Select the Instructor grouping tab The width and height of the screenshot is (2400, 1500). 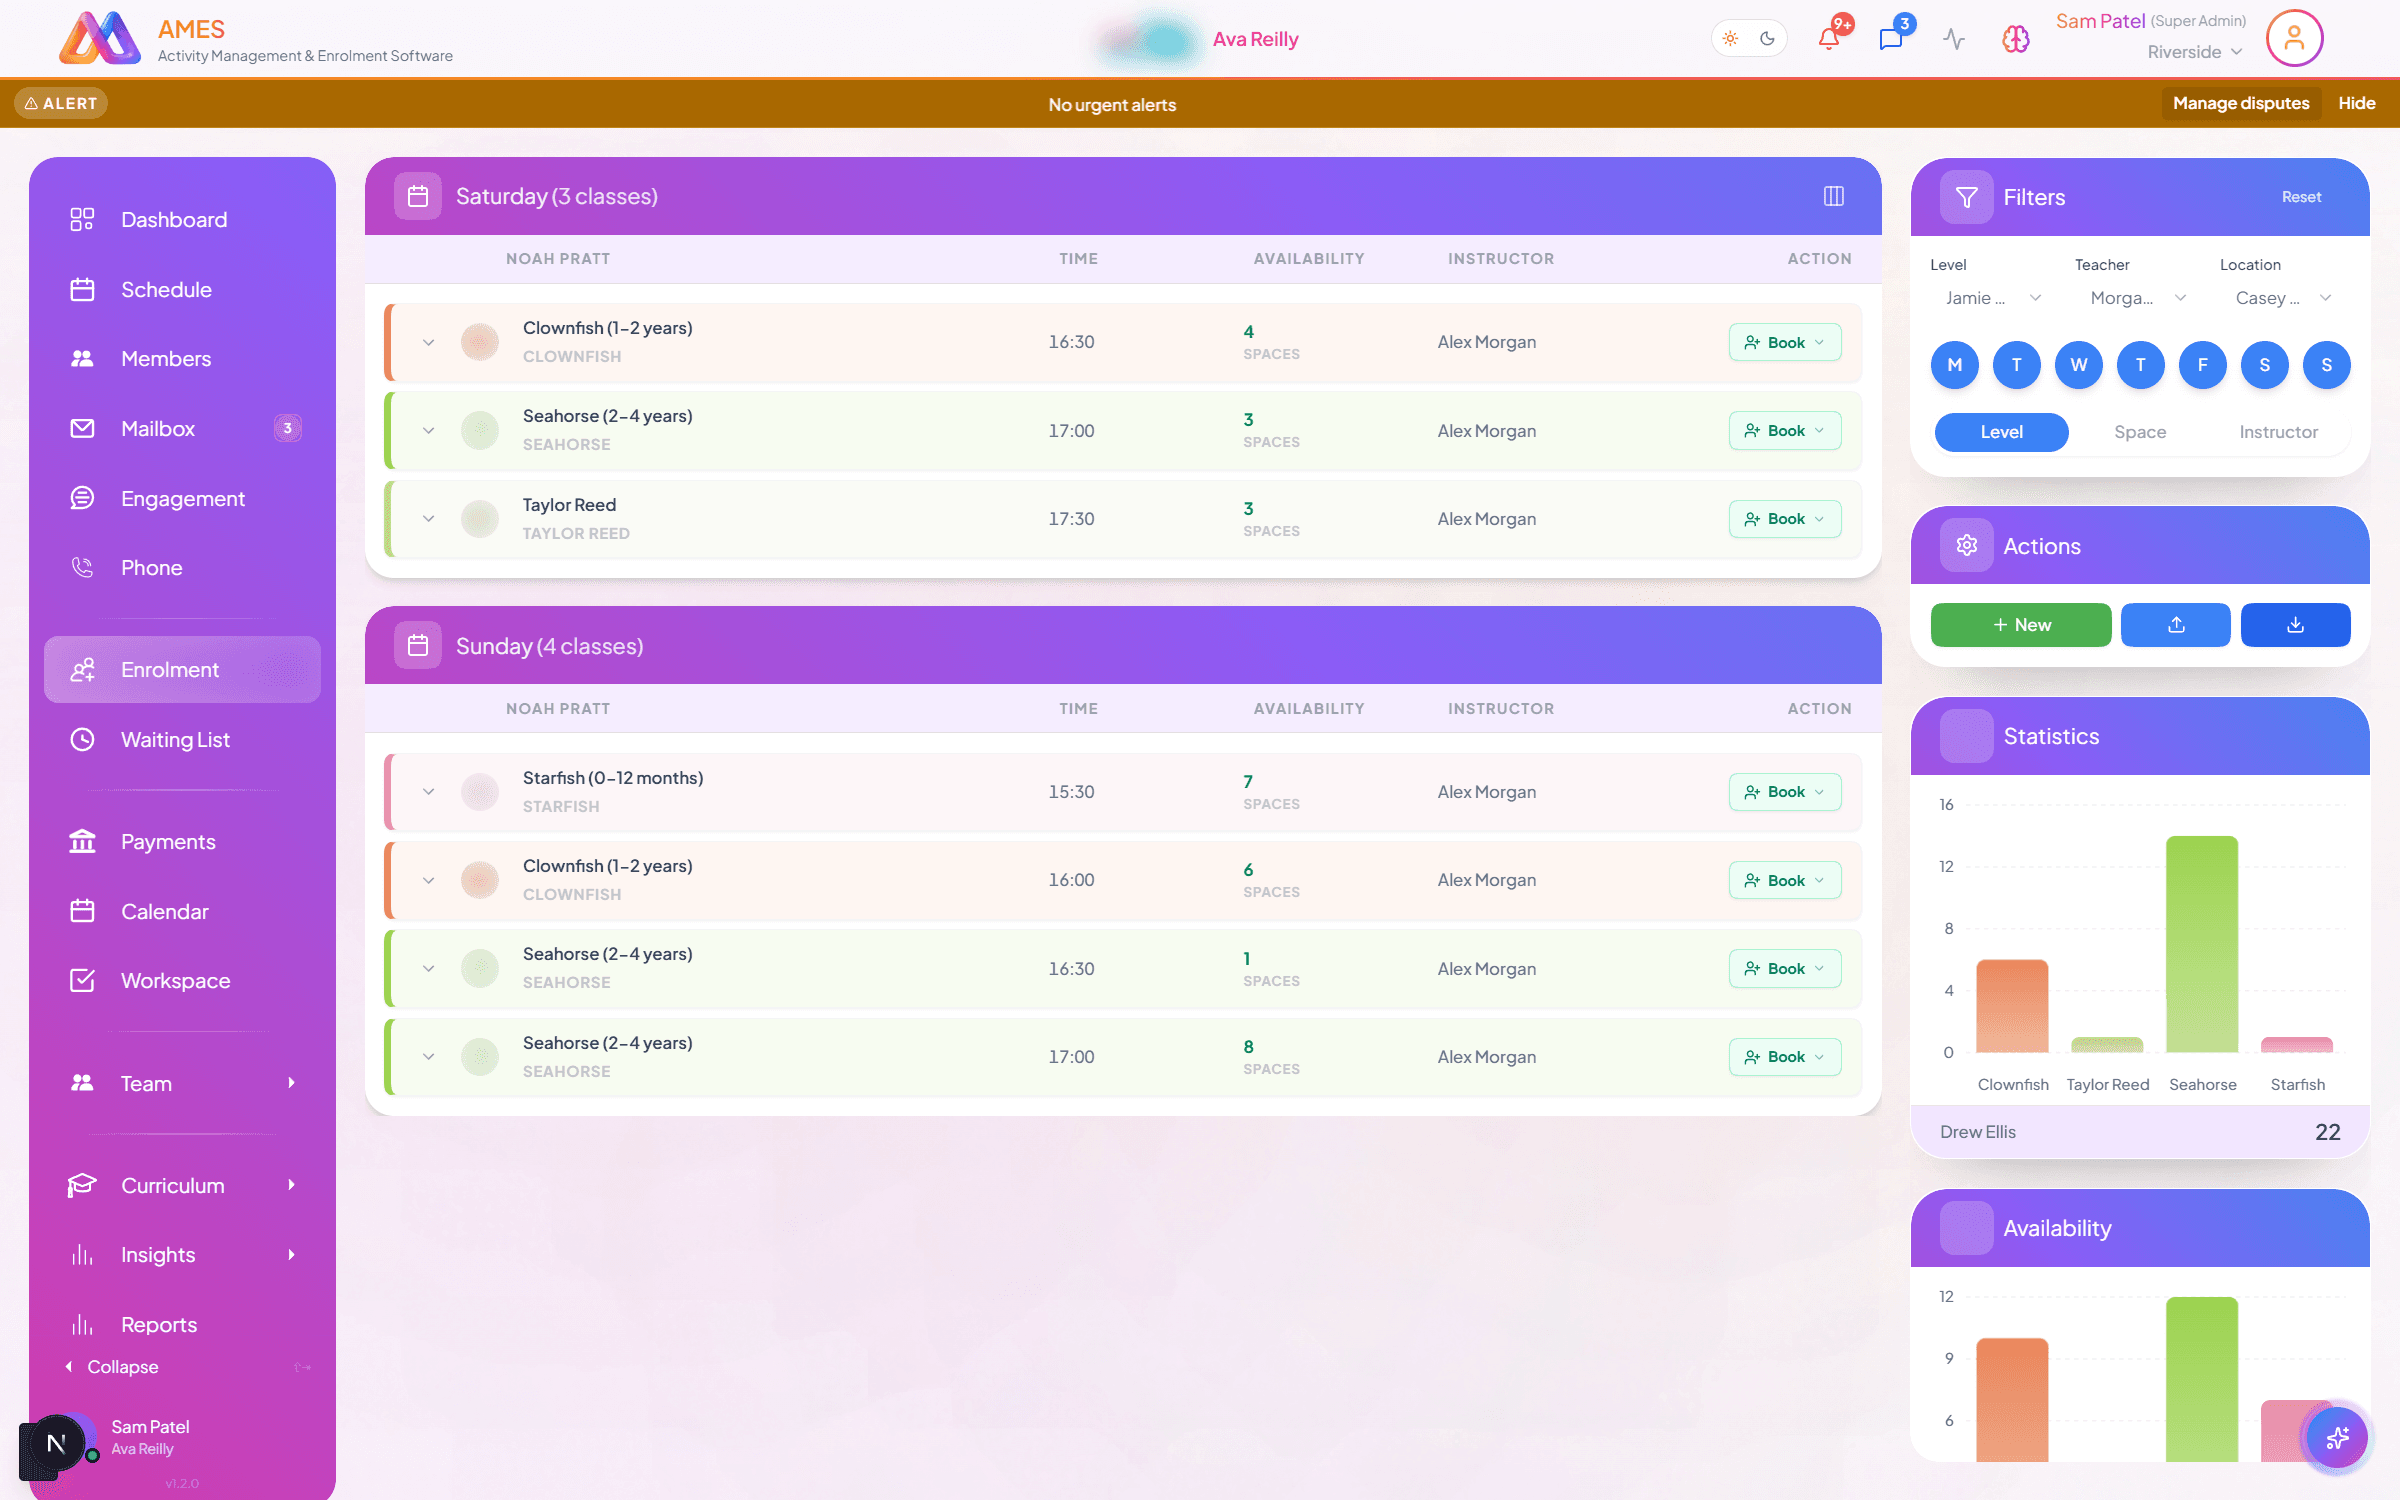[x=2278, y=432]
